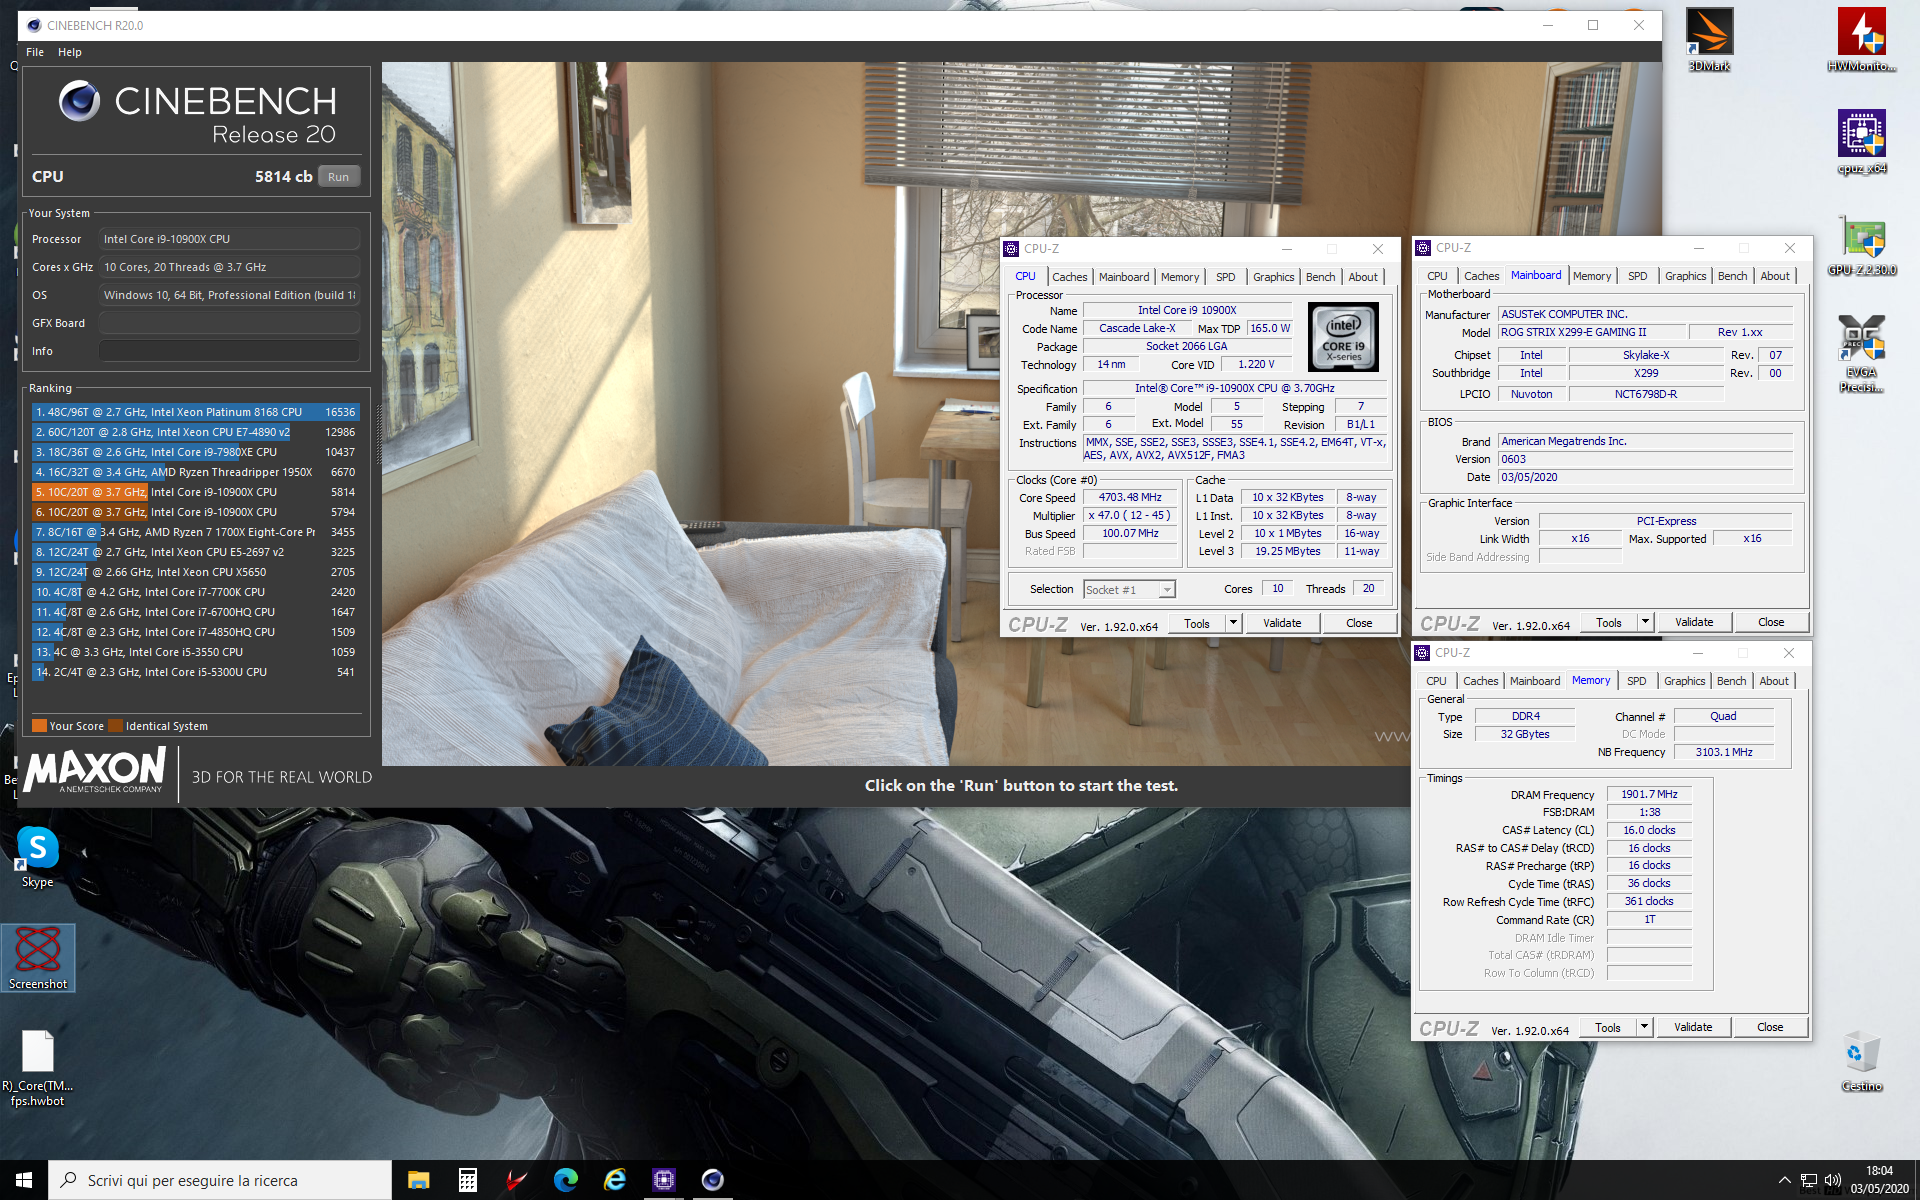Click the title-bar icon of the Mainboard CPU-Z window
1920x1200 pixels.
click(x=1423, y=248)
